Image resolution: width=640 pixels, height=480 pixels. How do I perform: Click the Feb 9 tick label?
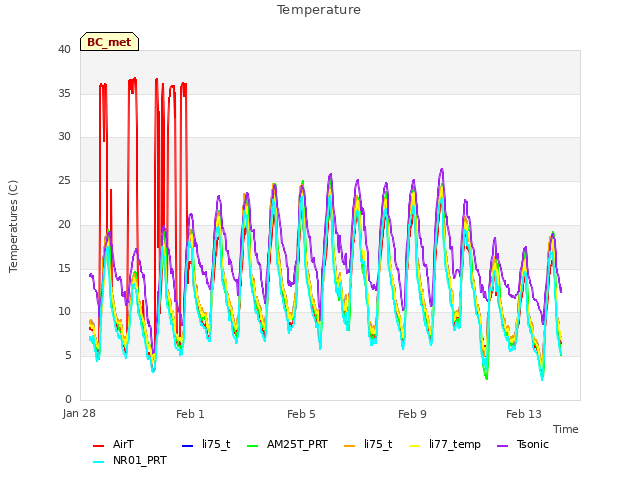(x=412, y=414)
